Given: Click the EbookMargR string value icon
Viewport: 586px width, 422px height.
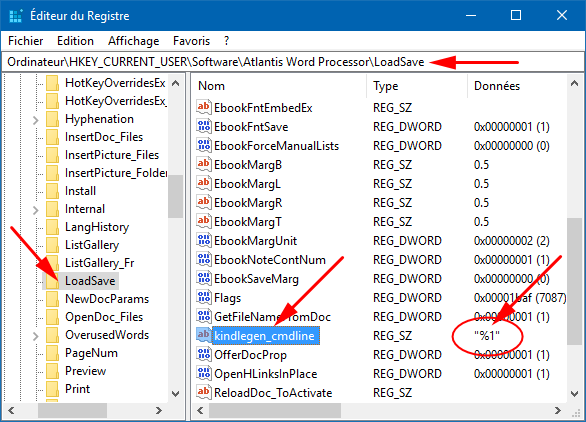Looking at the screenshot, I should [x=203, y=203].
